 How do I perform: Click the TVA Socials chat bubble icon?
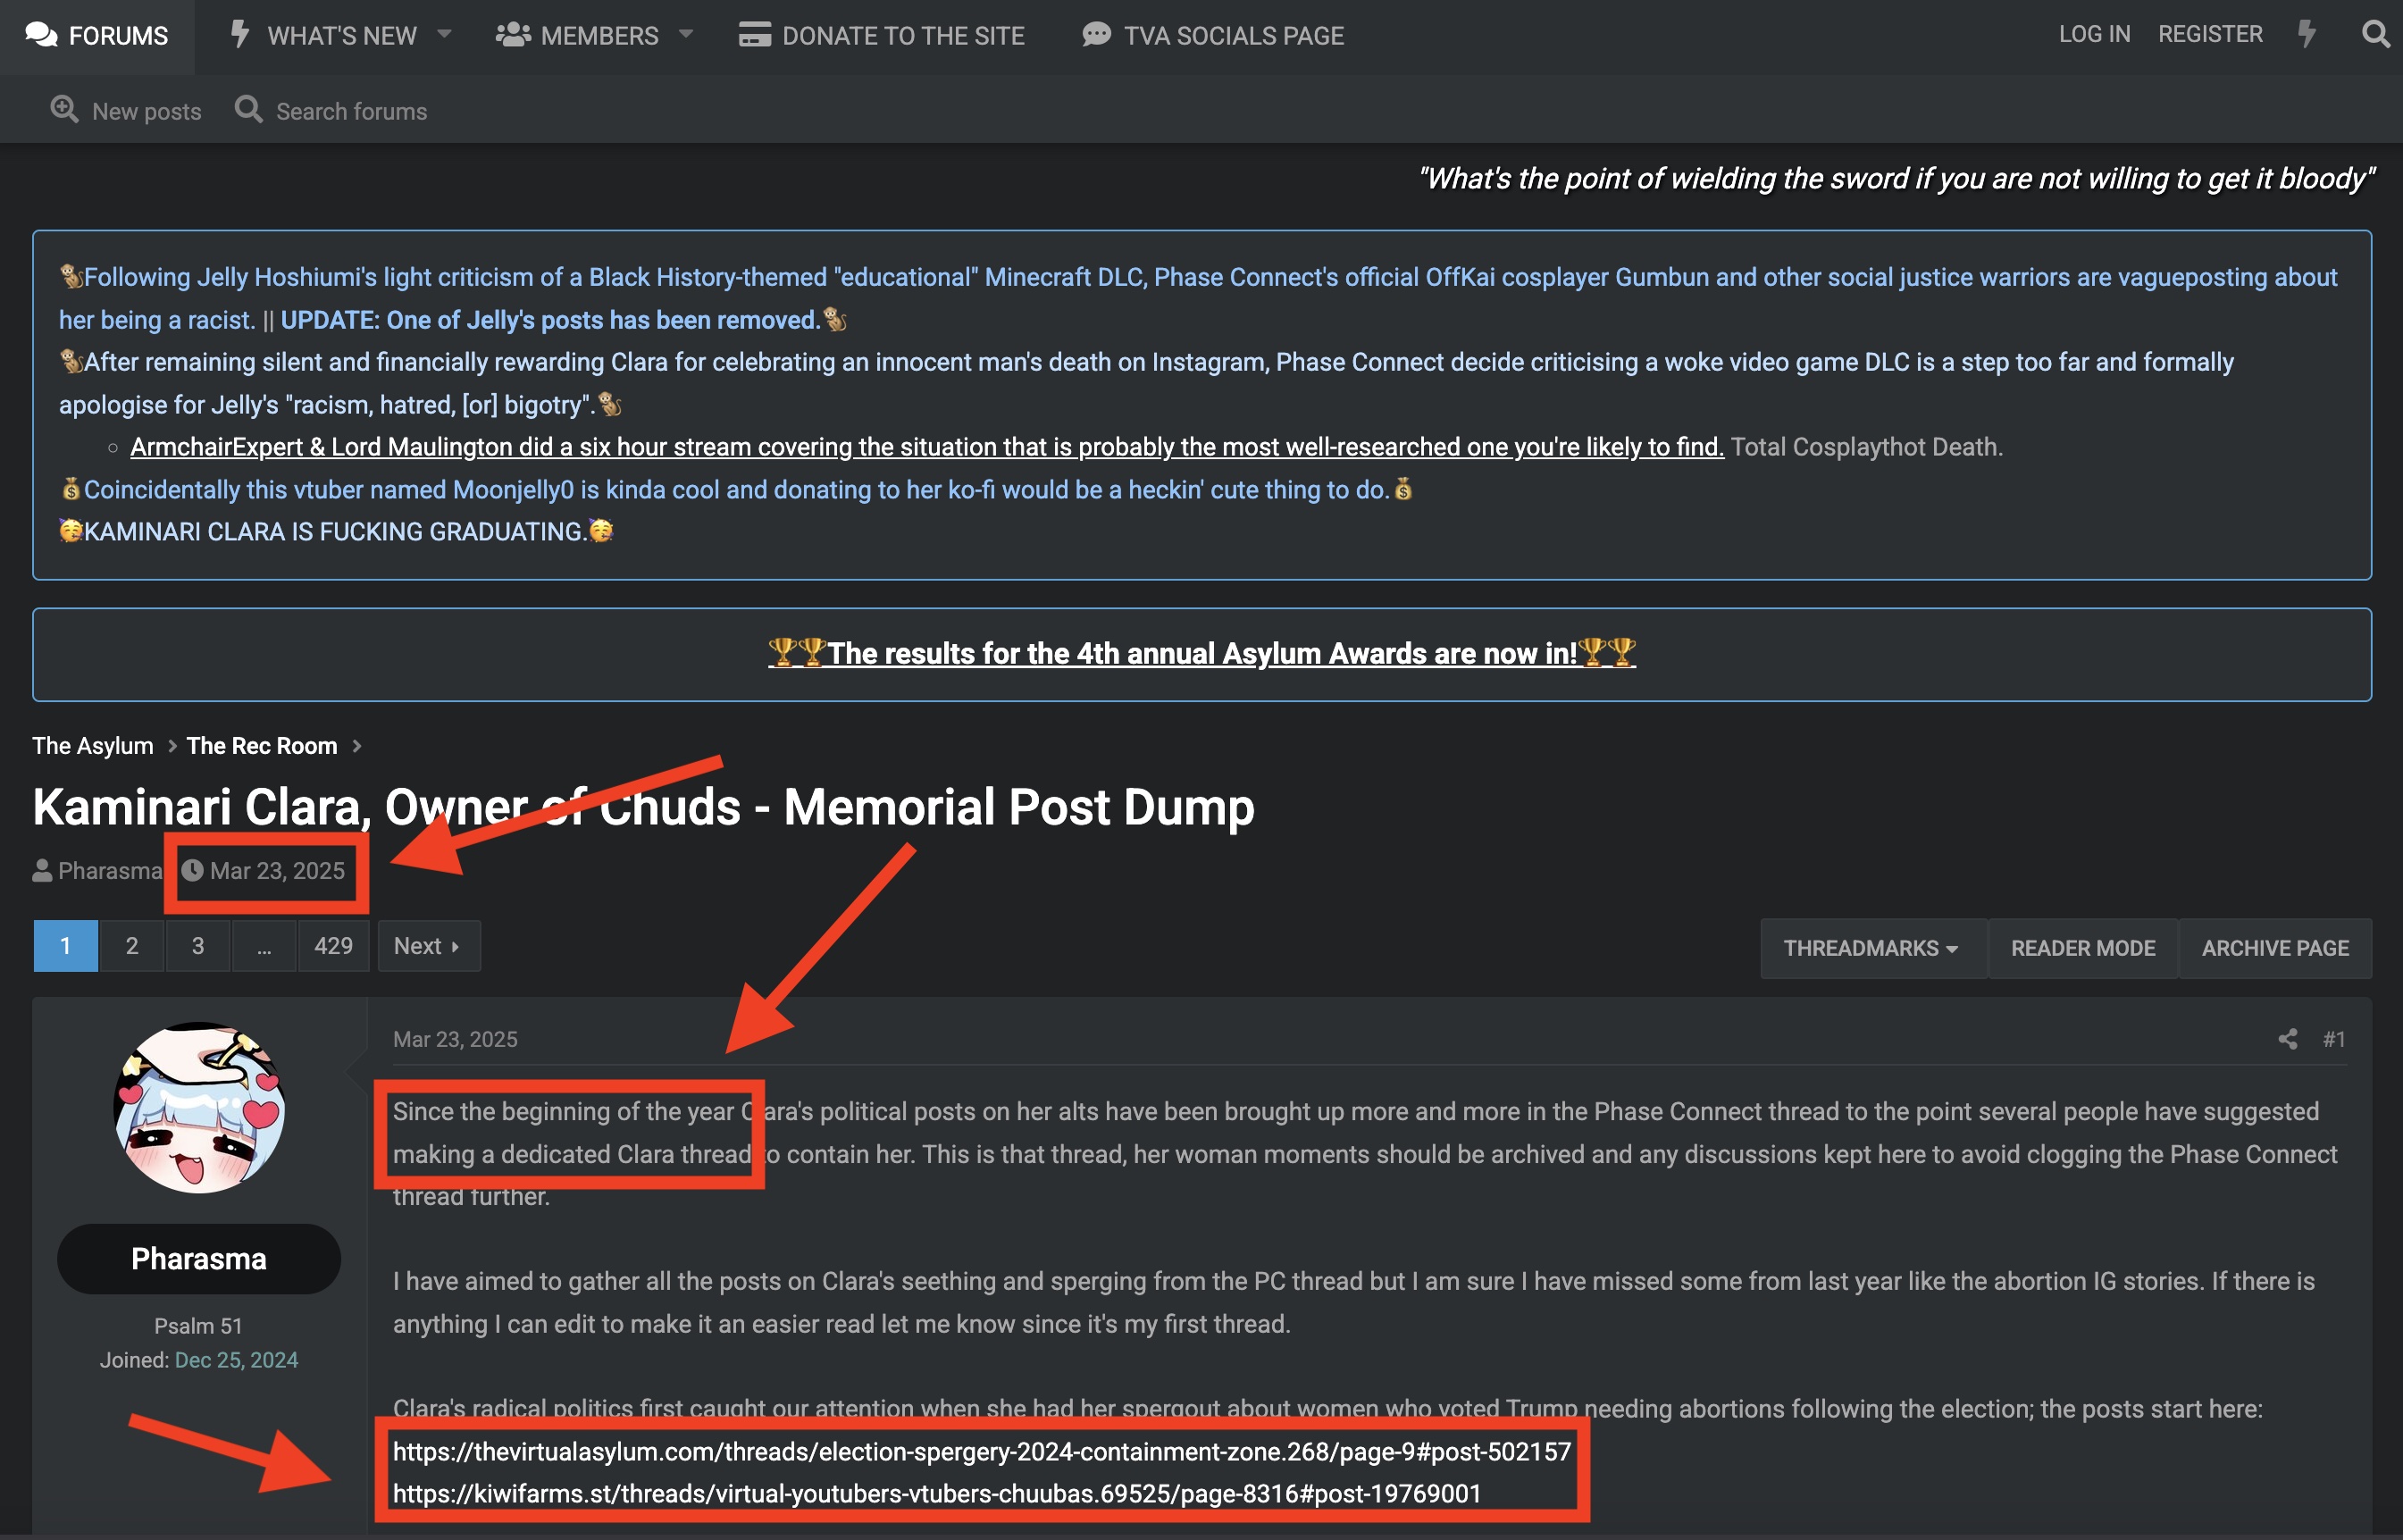pyautogui.click(x=1096, y=35)
